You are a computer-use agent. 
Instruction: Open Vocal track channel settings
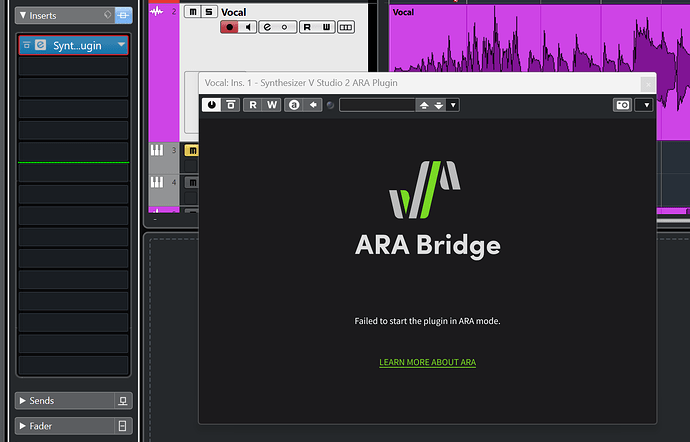coord(267,27)
